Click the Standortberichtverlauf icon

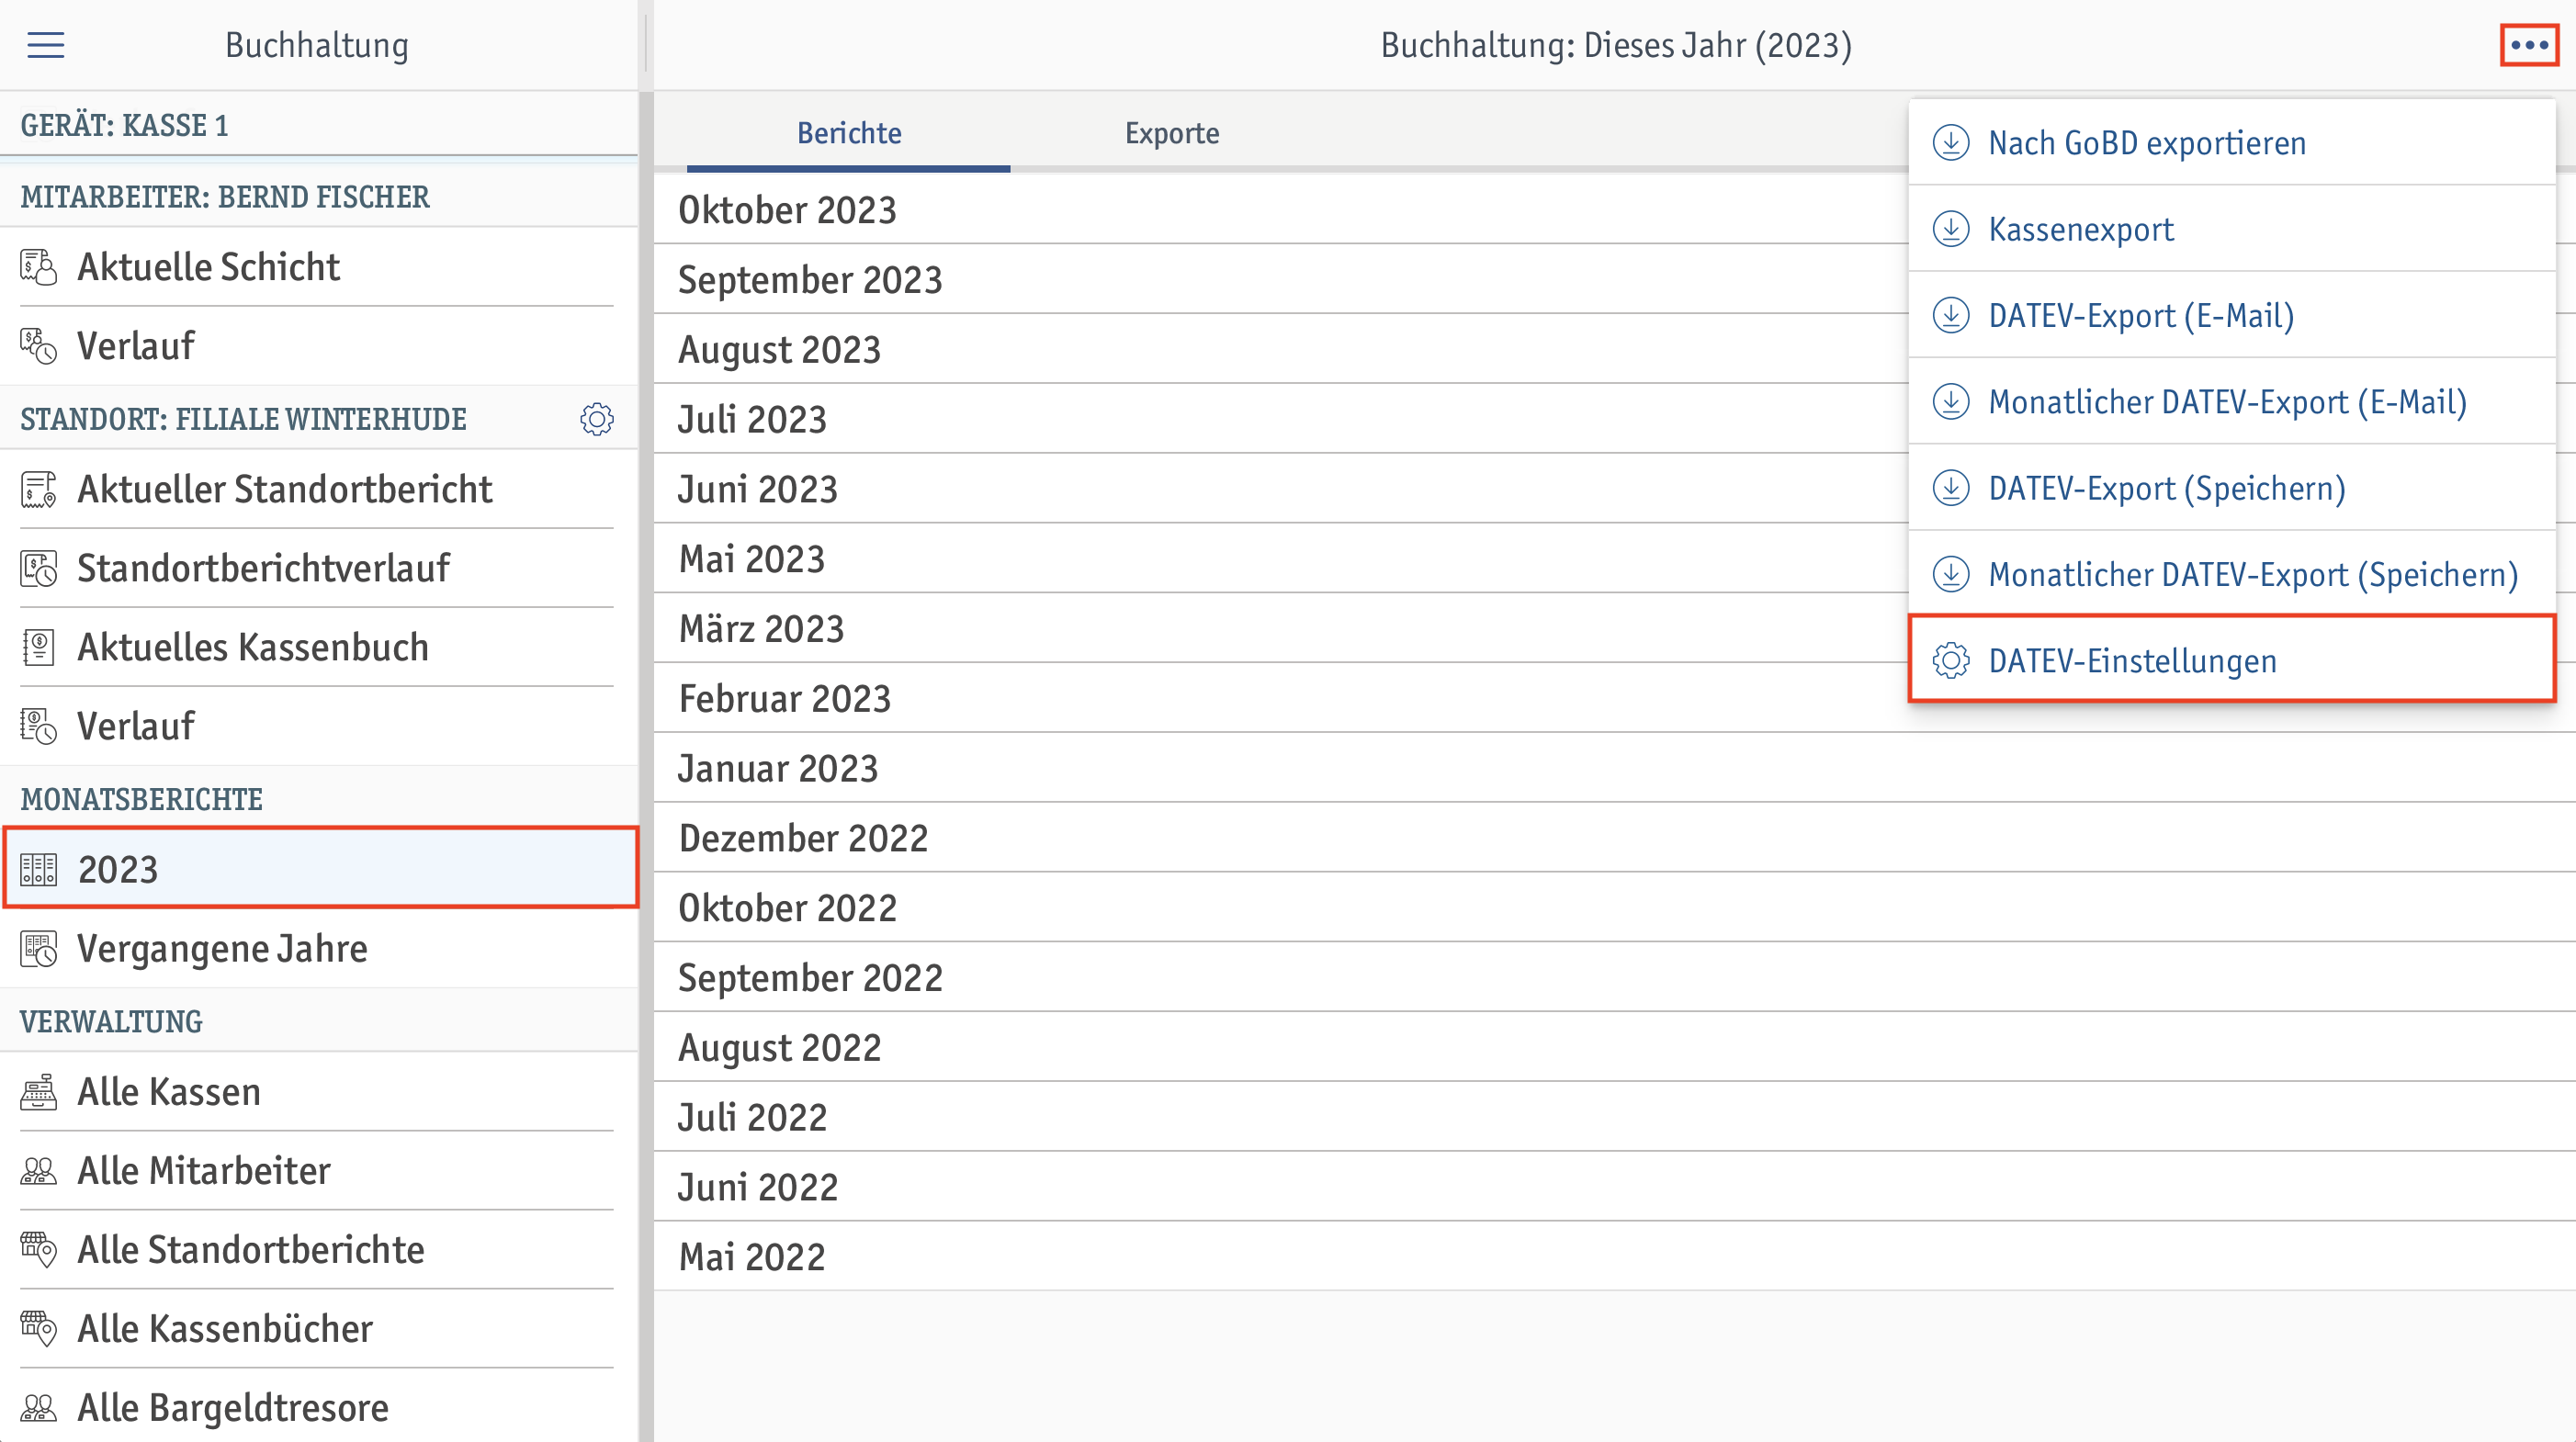pos(39,568)
